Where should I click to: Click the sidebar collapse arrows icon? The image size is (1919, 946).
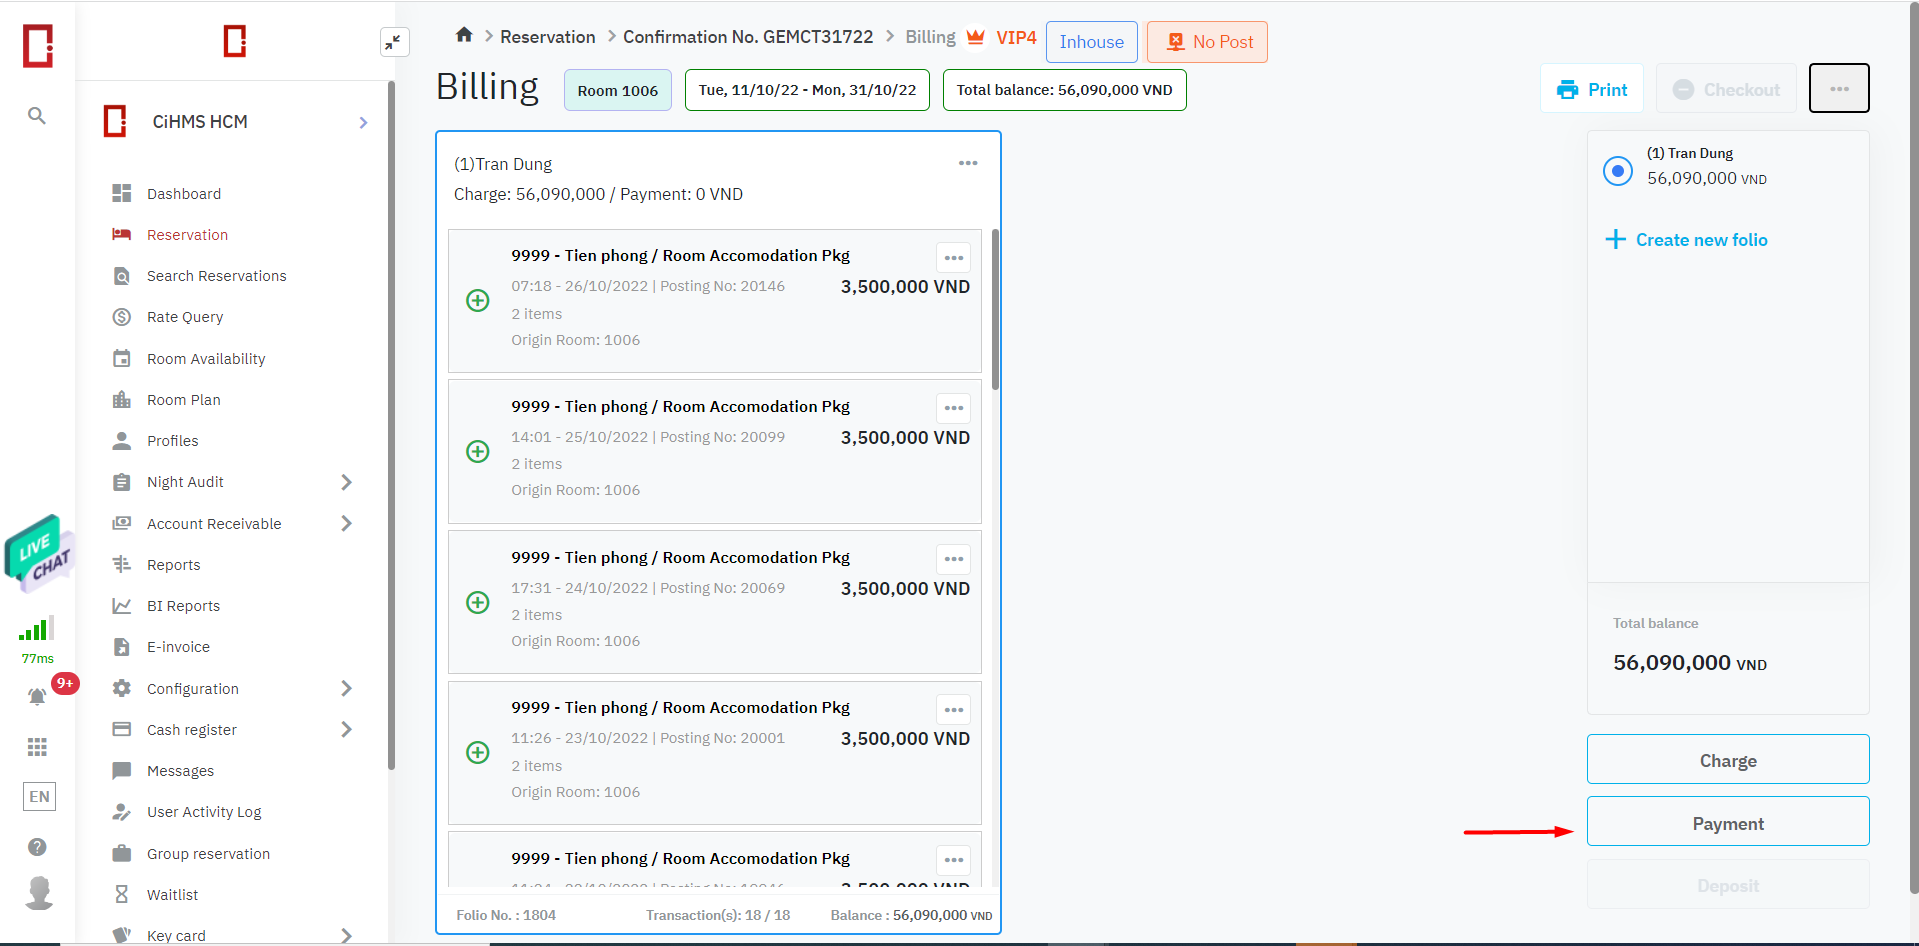(394, 42)
